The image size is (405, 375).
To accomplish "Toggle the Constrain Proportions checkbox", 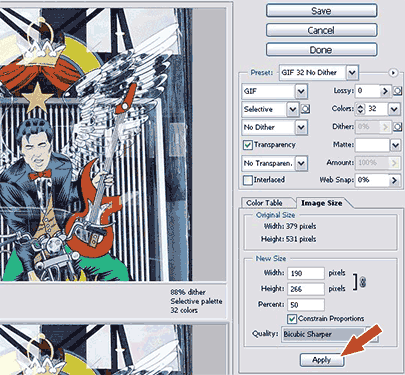I will coord(292,319).
